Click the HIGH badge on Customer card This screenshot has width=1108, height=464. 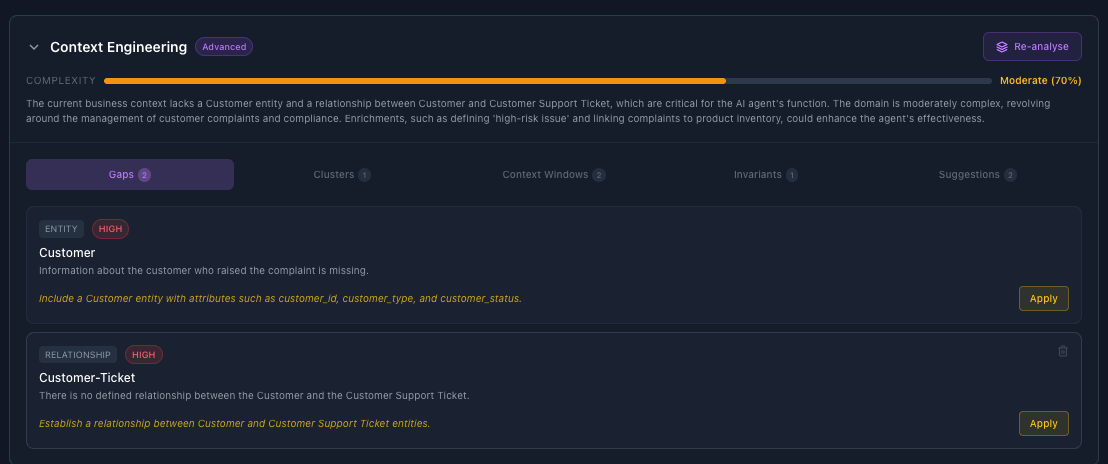[110, 229]
